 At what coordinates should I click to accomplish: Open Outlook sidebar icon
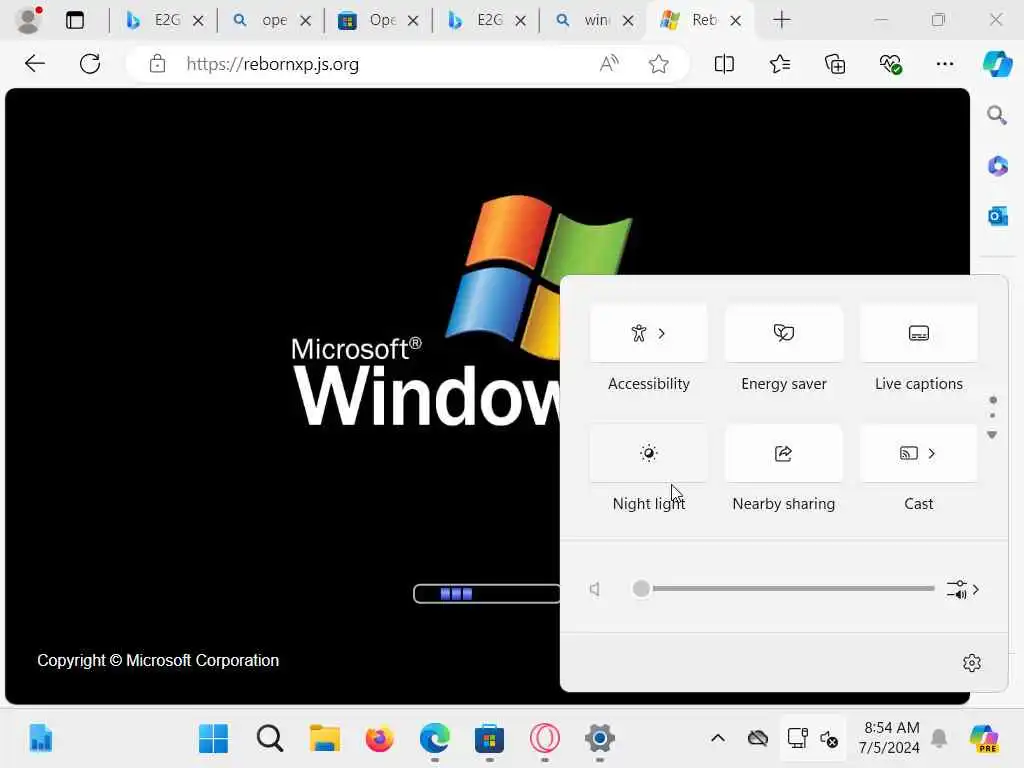pyautogui.click(x=997, y=216)
